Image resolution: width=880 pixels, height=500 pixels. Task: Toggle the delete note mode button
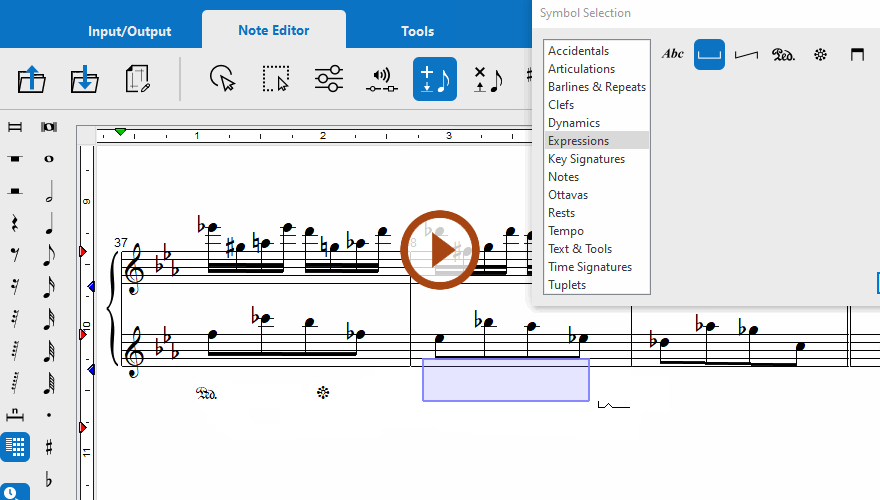click(487, 79)
